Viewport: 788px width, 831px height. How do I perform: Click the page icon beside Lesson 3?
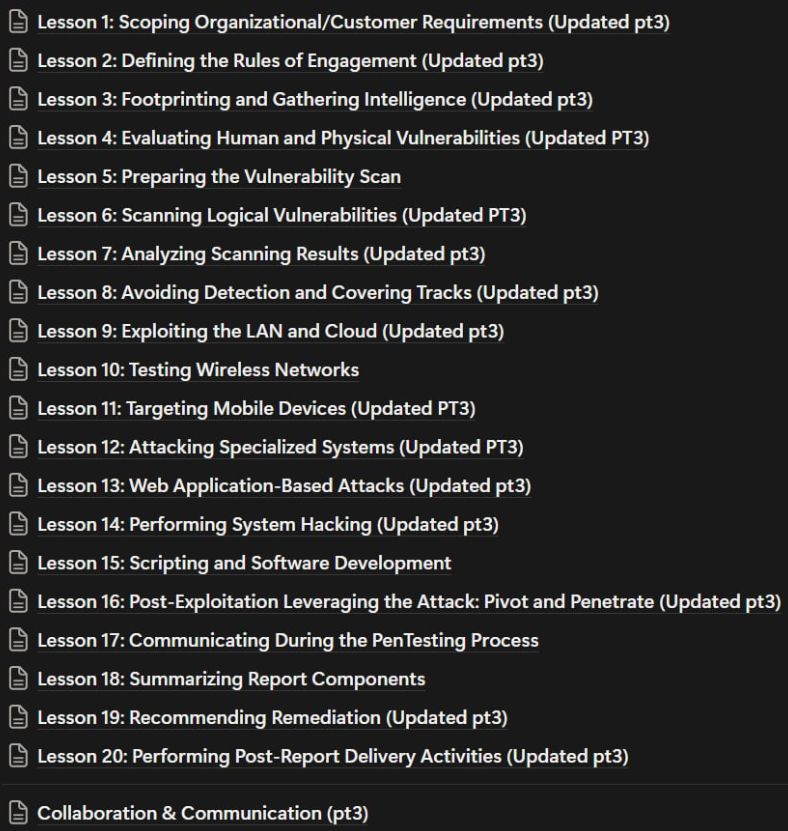[17, 100]
